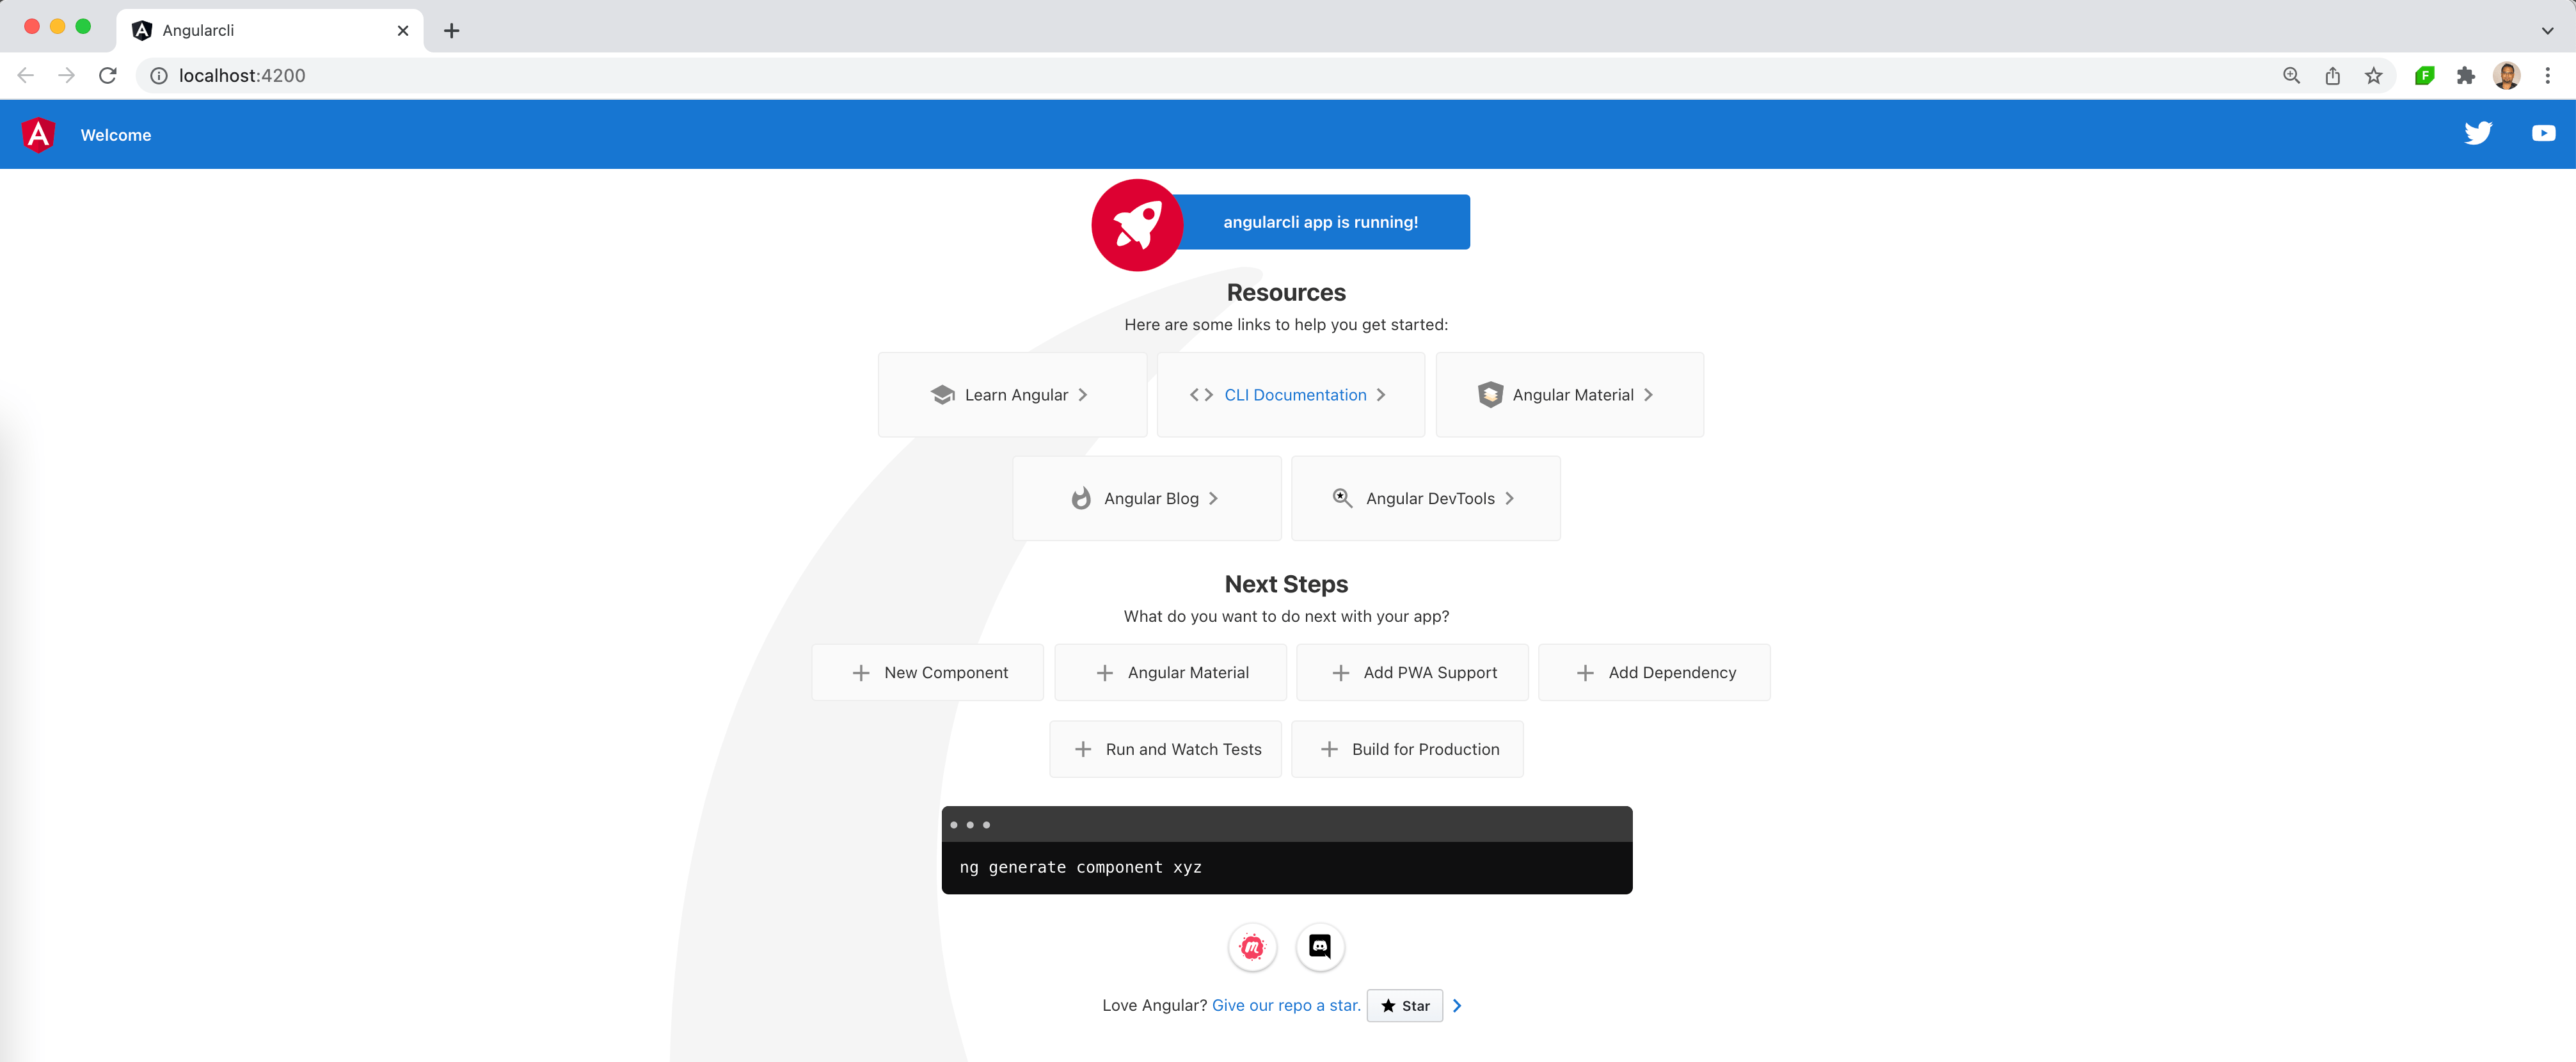The image size is (2576, 1062).
Task: Click the Angular shield logo in toolbar
Action: 39,134
